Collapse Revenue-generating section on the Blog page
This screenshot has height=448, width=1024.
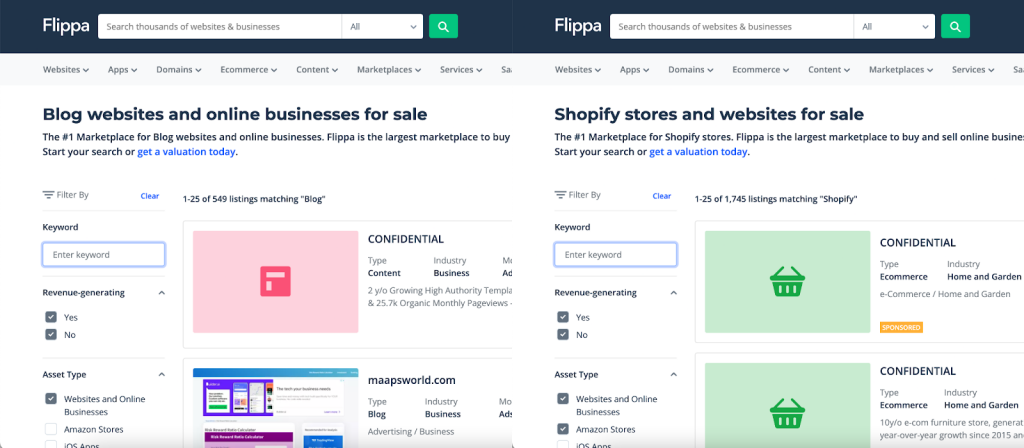pos(162,293)
